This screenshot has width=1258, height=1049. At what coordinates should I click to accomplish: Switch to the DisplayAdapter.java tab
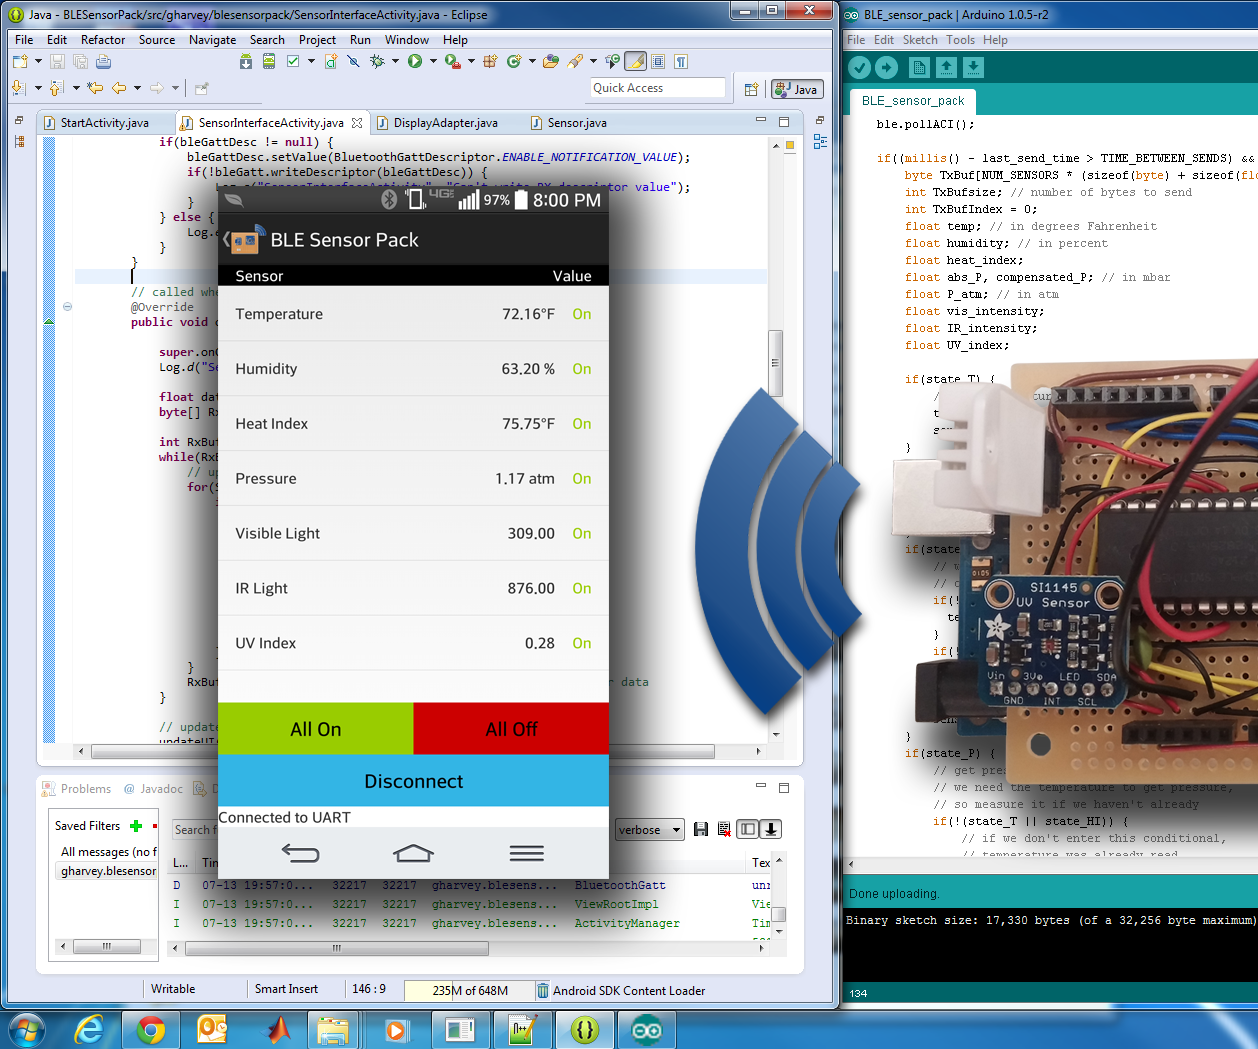tap(445, 123)
